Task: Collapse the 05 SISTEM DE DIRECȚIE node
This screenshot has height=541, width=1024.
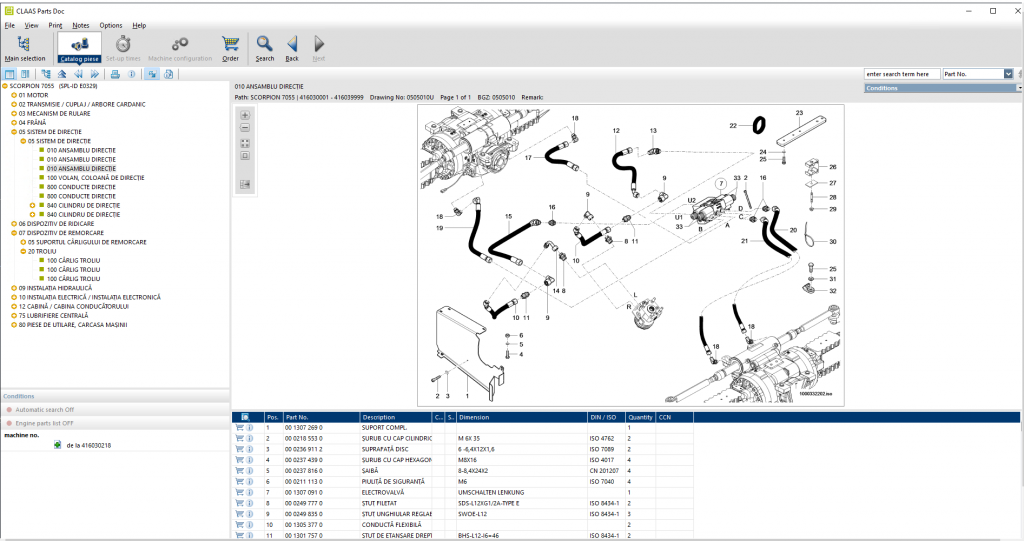Action: click(x=14, y=131)
